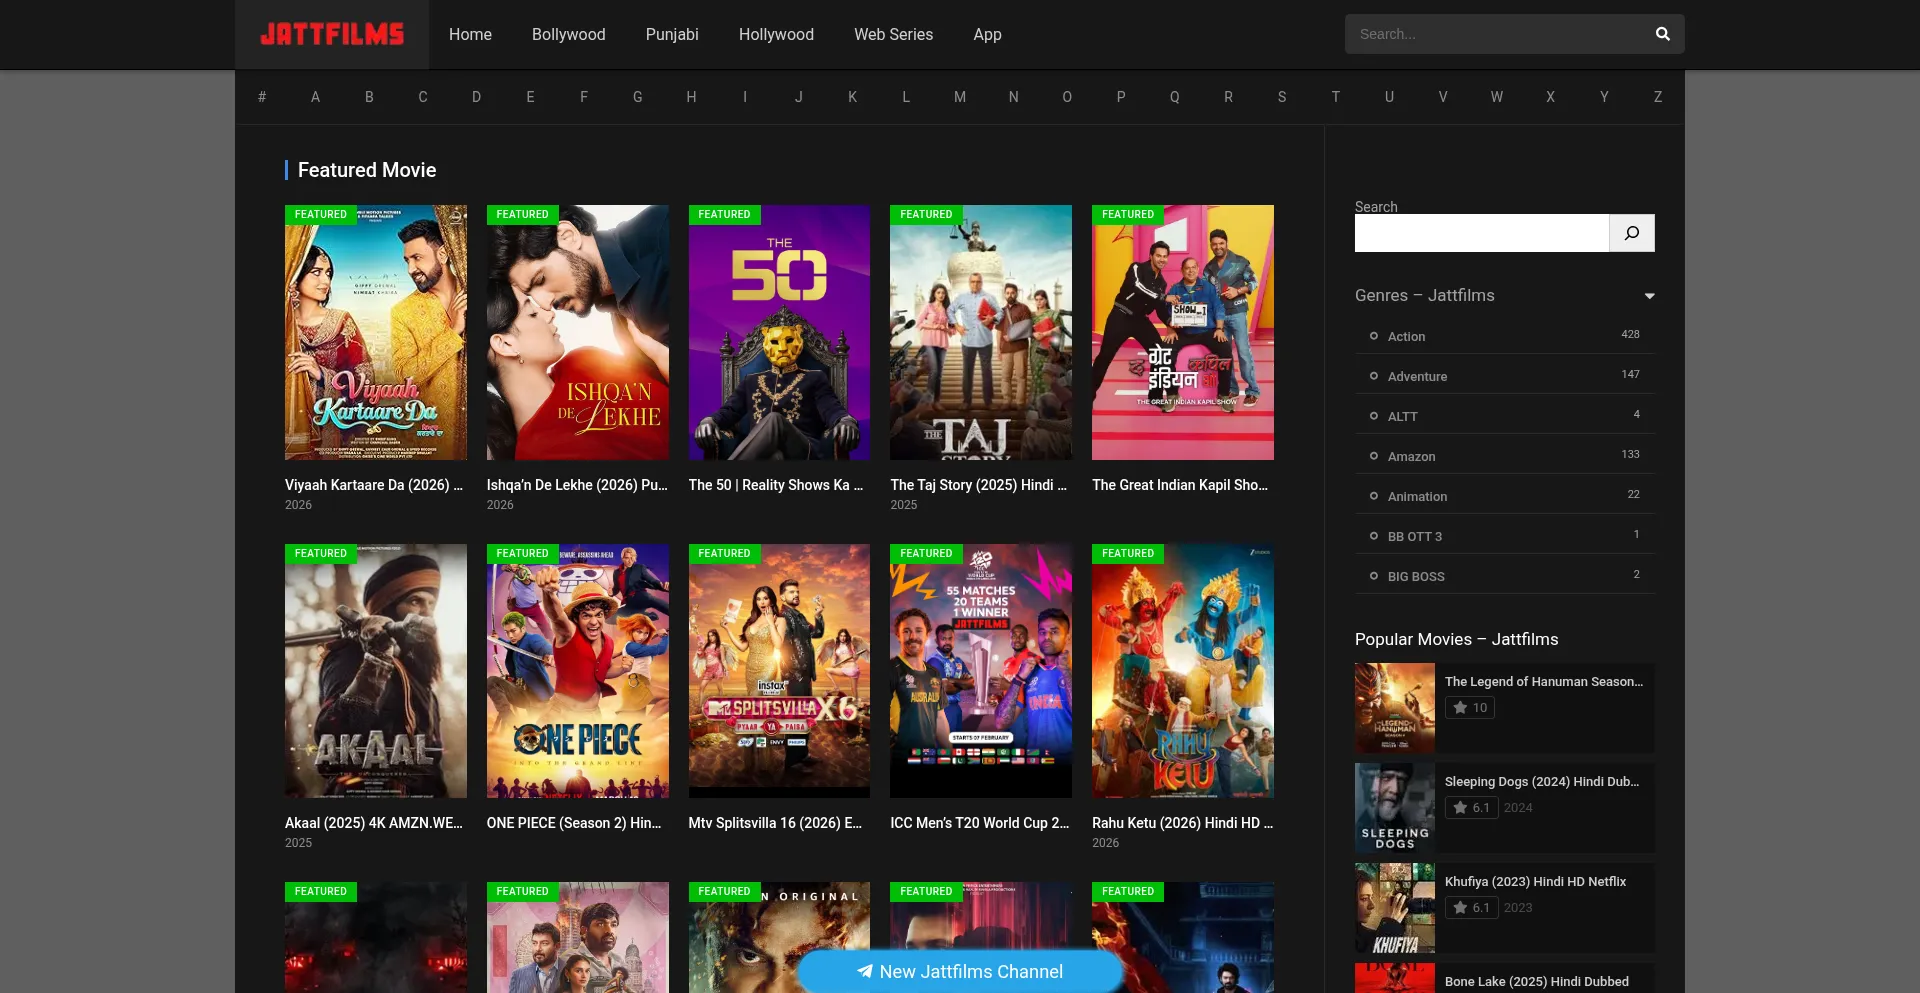
Task: Click the Ishqa'n De Lekhe (2026) title
Action: pos(577,485)
